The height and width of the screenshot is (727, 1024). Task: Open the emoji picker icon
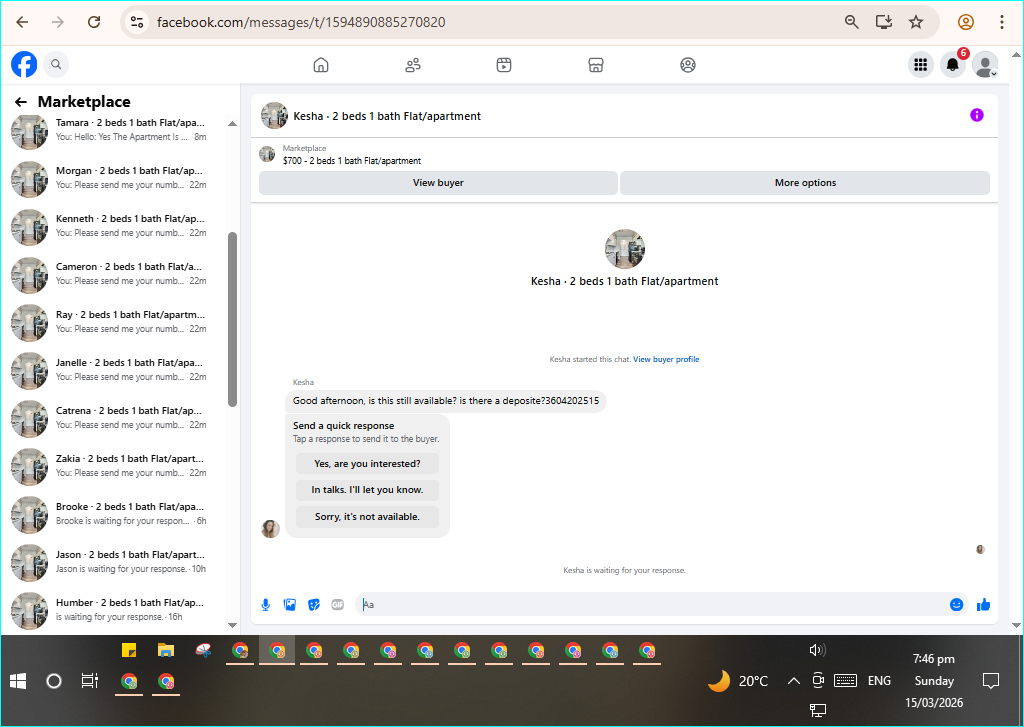tap(957, 605)
